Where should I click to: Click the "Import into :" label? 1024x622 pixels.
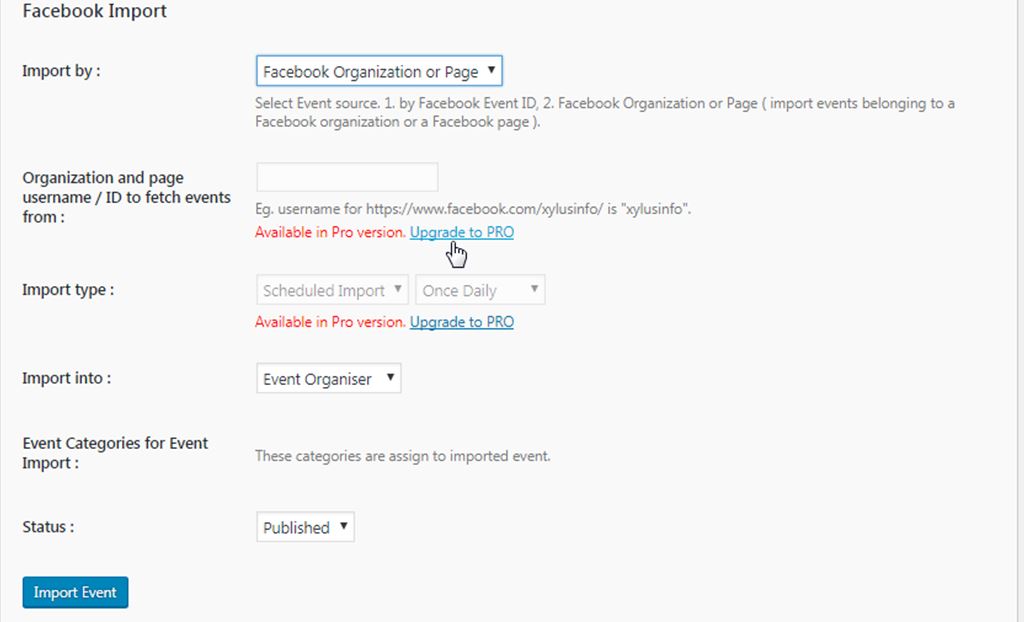[x=66, y=378]
